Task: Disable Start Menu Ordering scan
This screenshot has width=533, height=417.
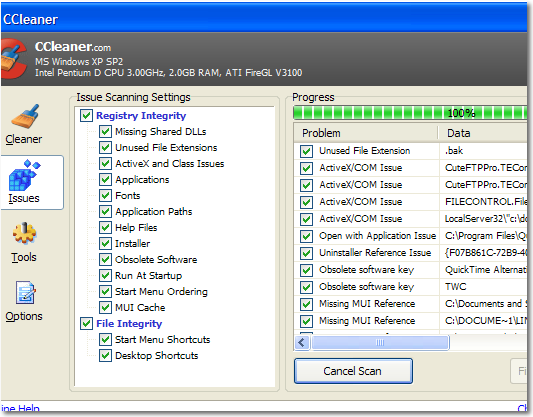Action: pyautogui.click(x=105, y=291)
